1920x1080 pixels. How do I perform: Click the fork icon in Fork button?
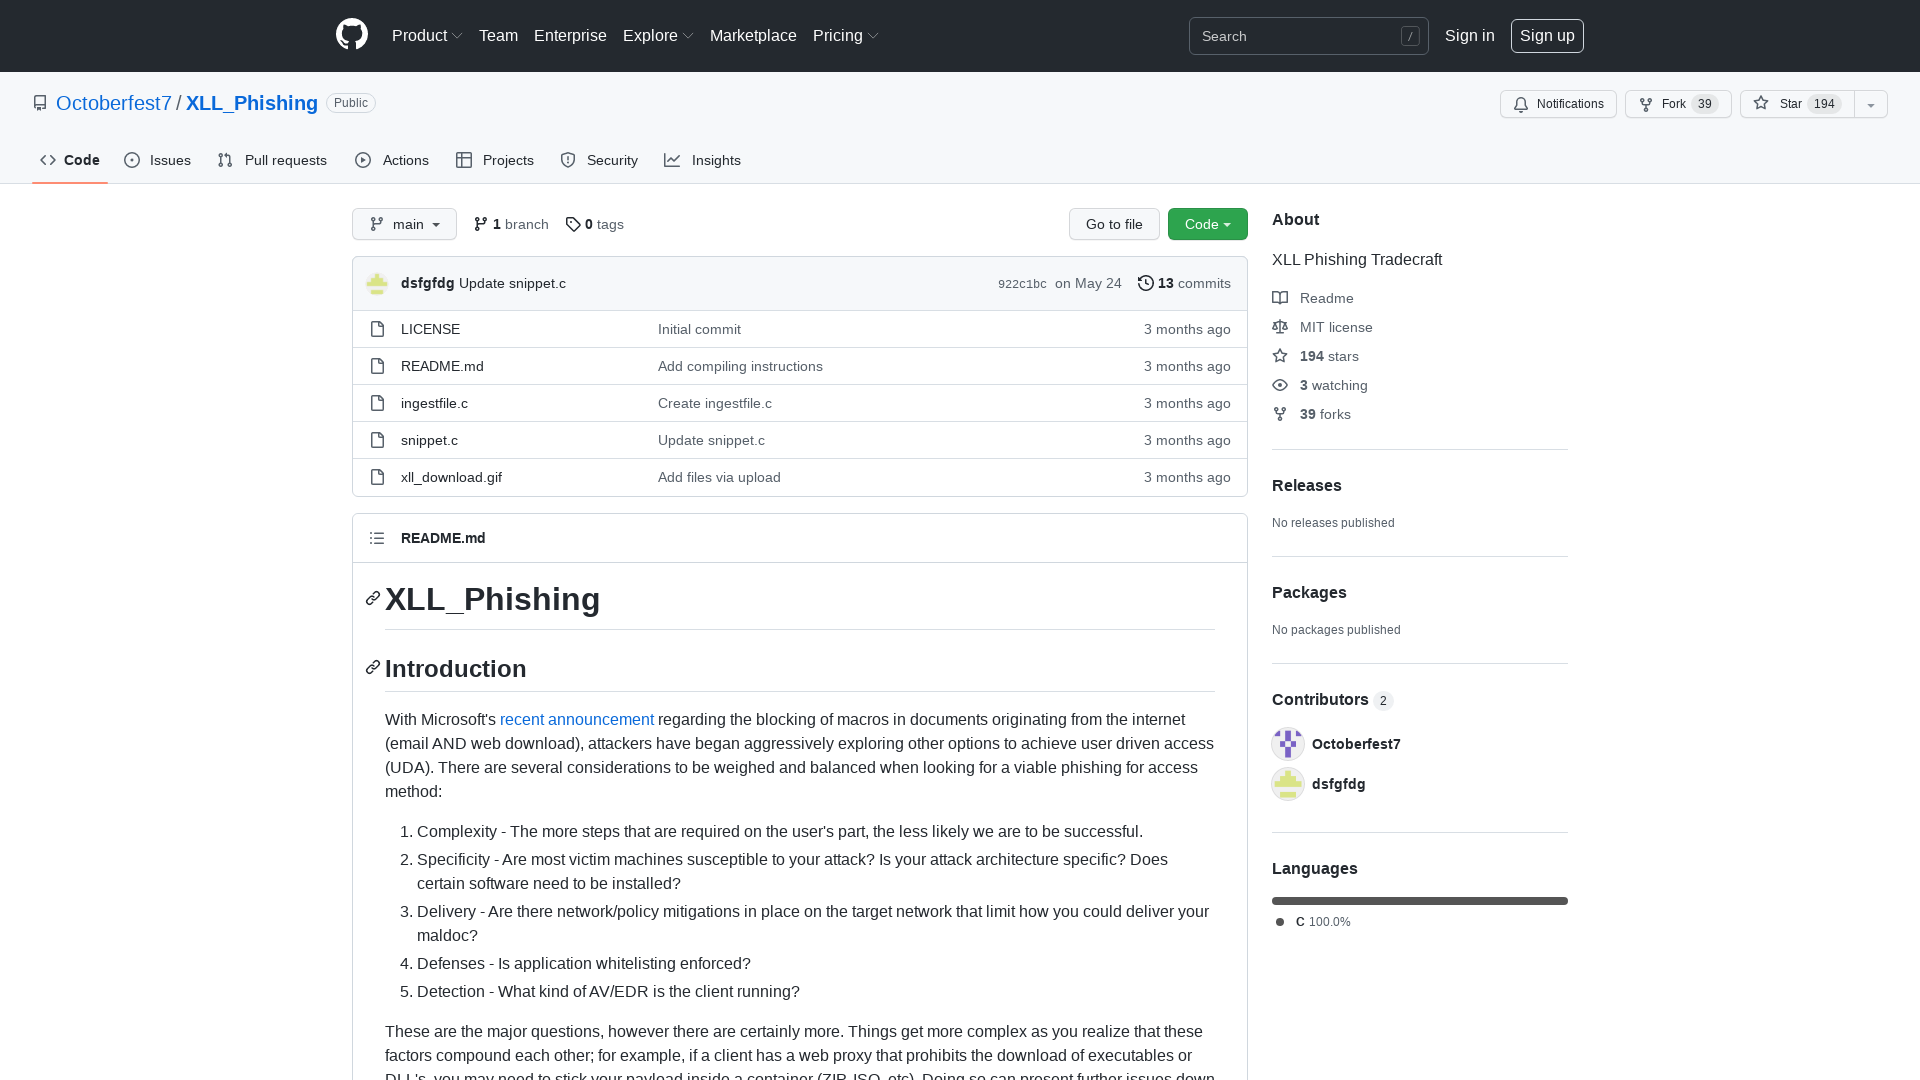tap(1646, 104)
